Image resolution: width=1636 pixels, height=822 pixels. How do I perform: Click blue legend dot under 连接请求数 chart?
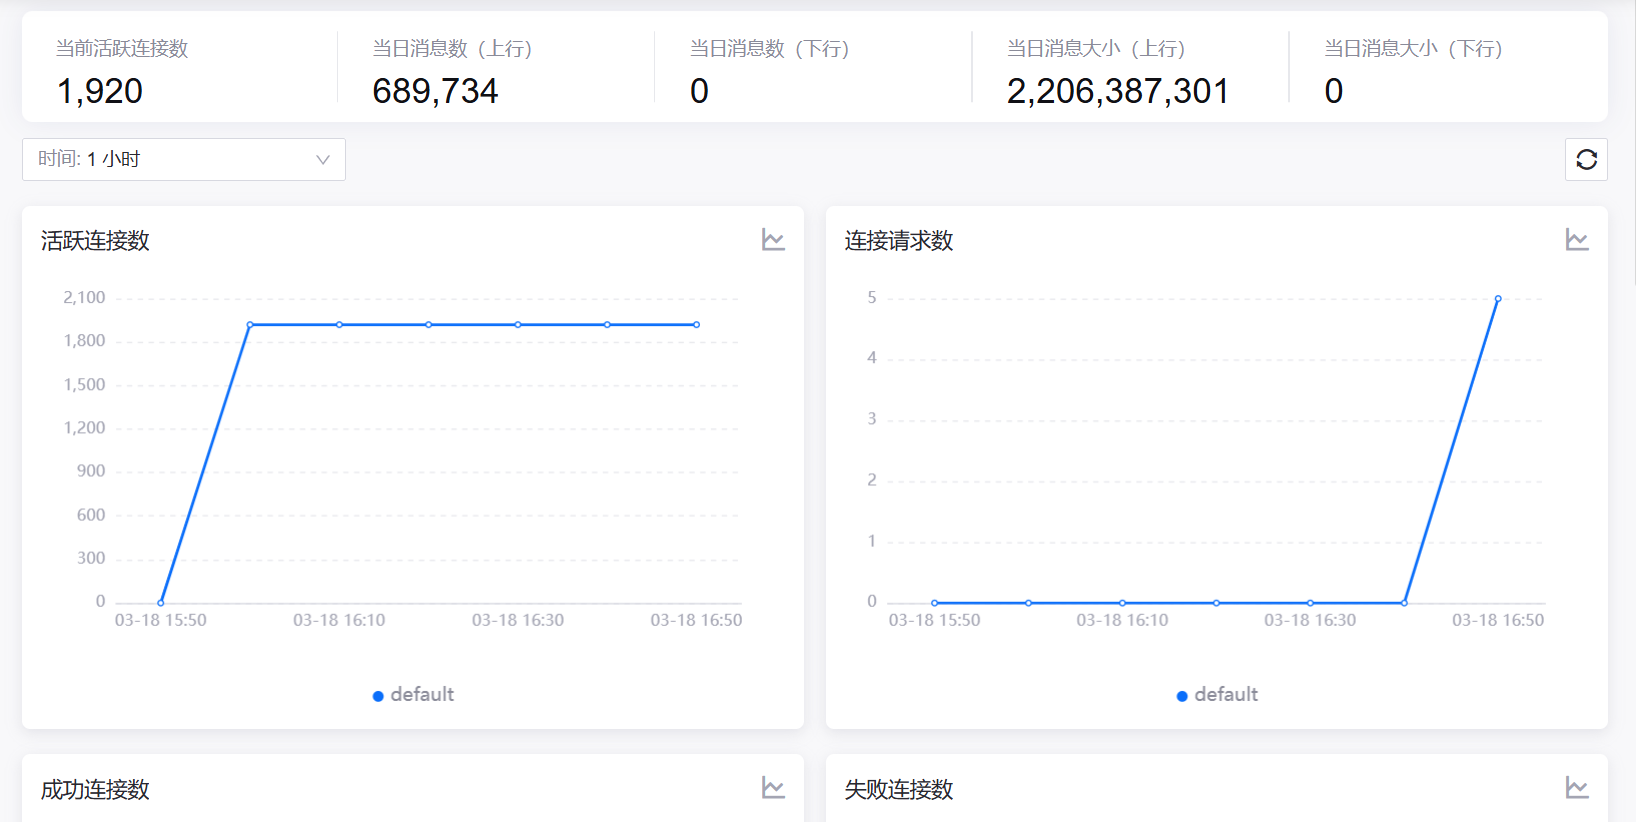(1182, 696)
